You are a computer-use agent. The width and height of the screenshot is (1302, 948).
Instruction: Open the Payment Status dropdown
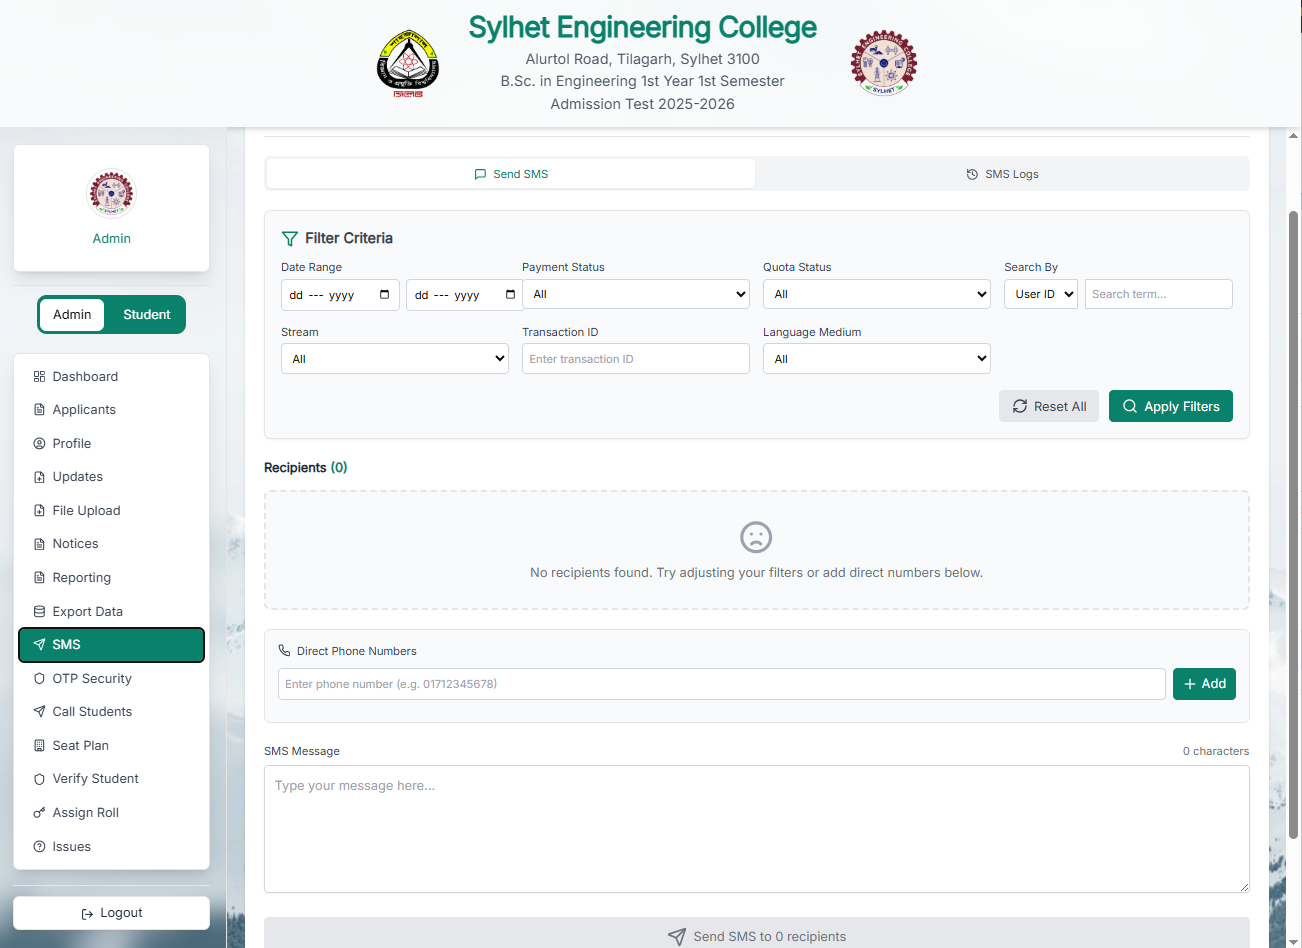[636, 294]
